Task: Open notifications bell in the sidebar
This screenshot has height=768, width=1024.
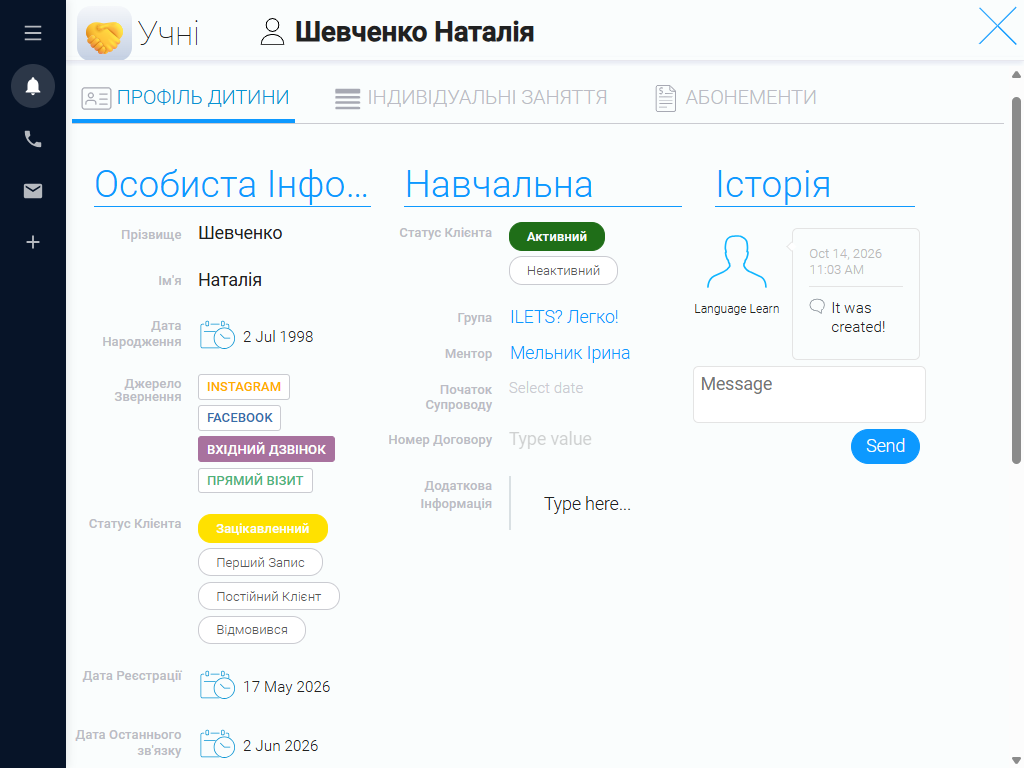Action: (x=33, y=86)
